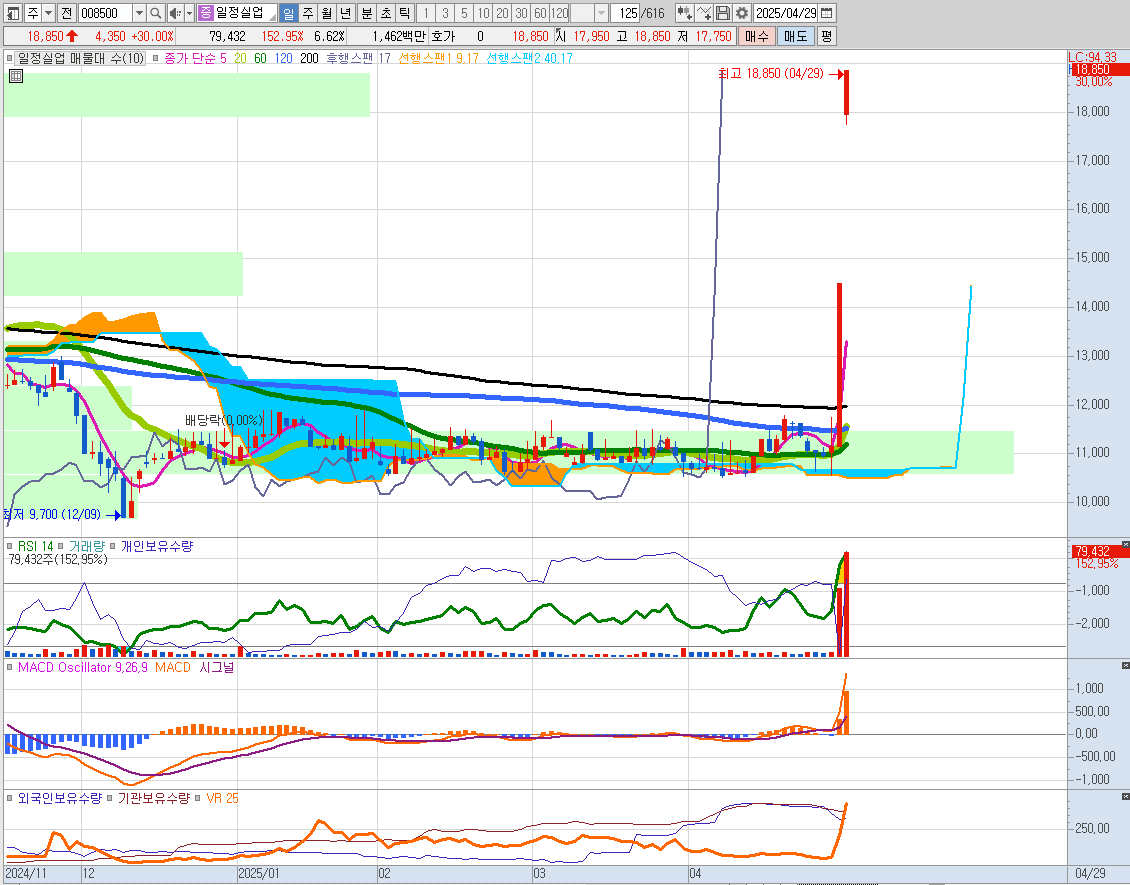Click the 선행스팬1 9,17 legend label
1130x885 pixels.
pyautogui.click(x=438, y=58)
